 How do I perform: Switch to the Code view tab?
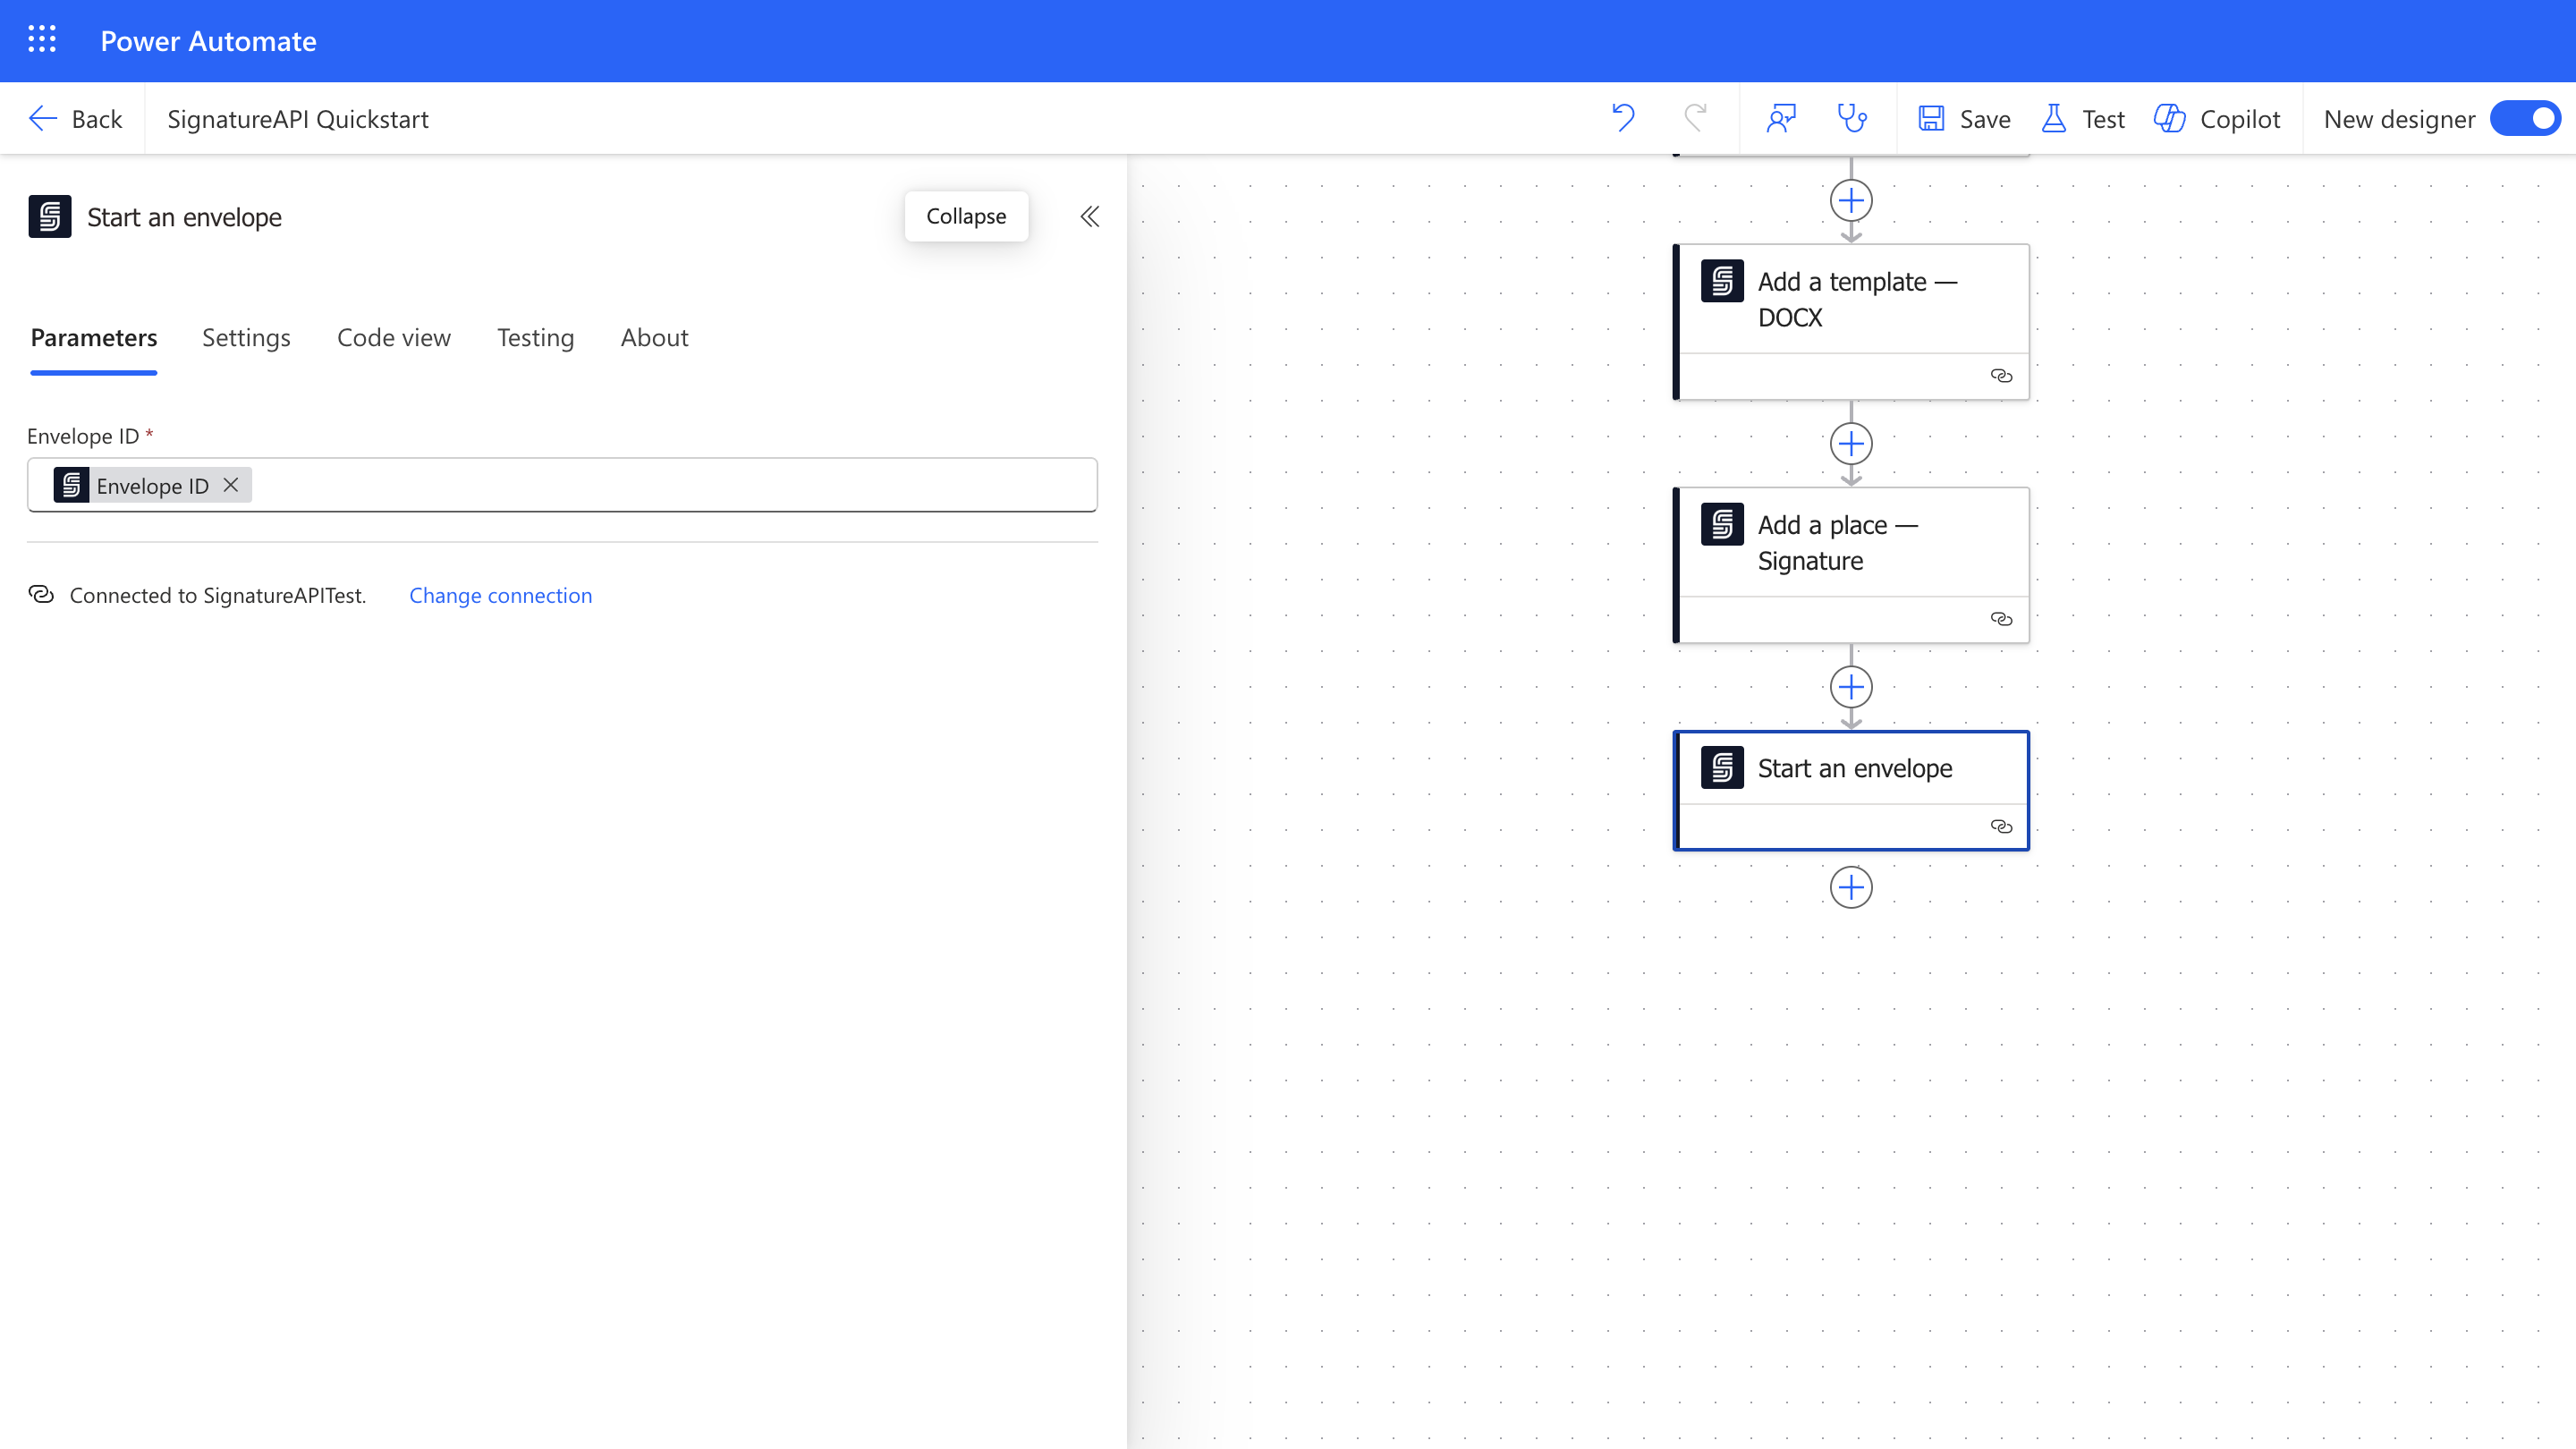point(393,338)
